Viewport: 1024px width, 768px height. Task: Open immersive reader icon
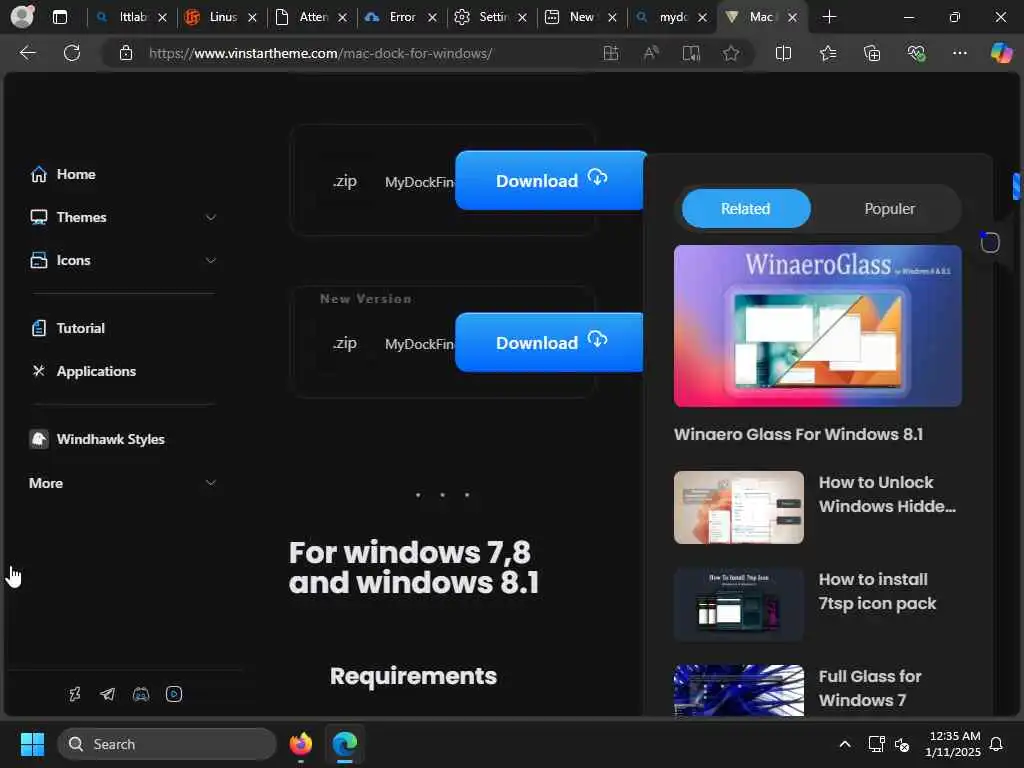691,53
